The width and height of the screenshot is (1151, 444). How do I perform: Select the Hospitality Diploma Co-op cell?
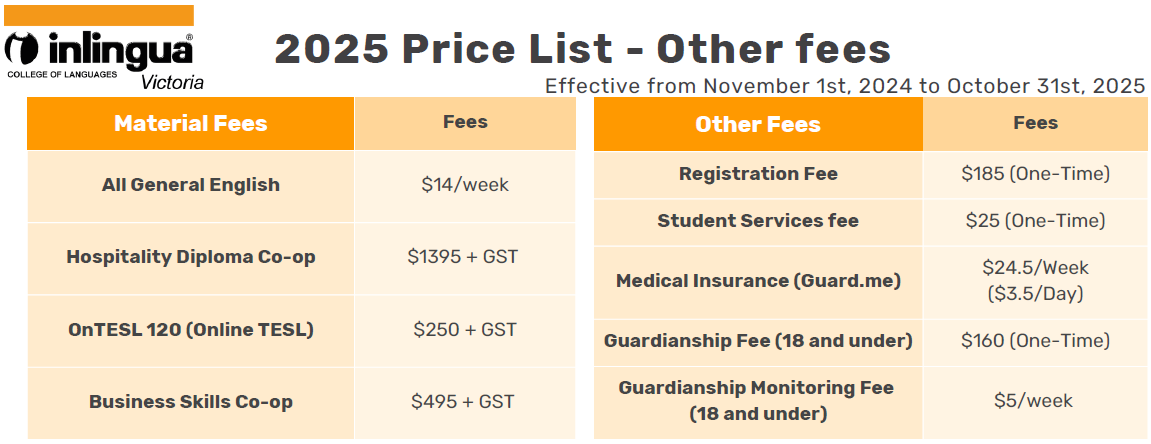tap(190, 257)
